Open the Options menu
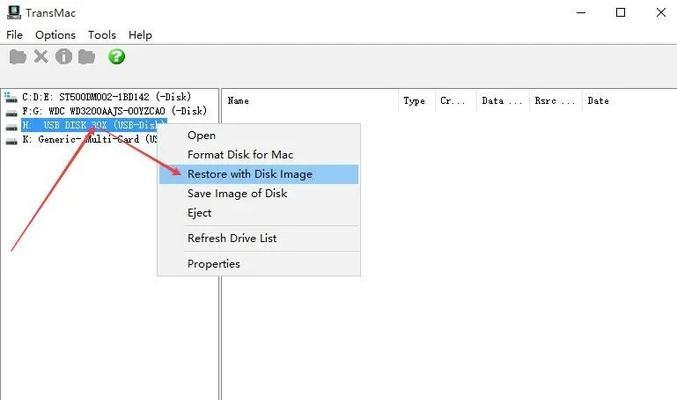The image size is (677, 400). click(x=55, y=35)
